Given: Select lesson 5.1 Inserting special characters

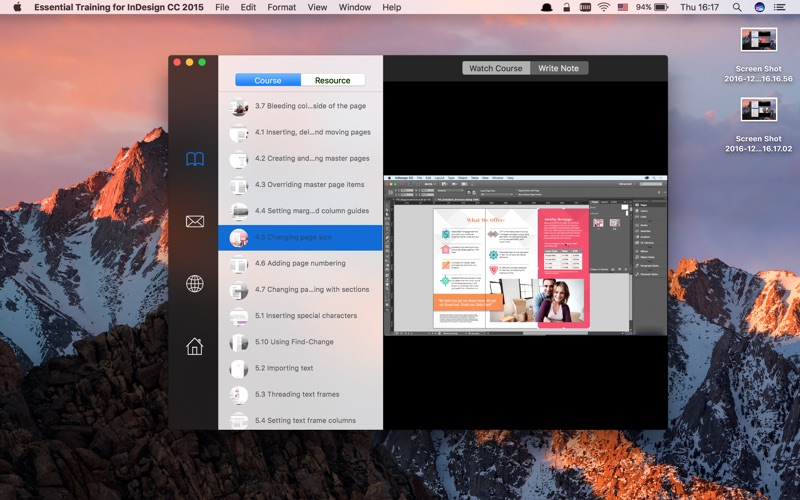Looking at the screenshot, I should click(301, 316).
